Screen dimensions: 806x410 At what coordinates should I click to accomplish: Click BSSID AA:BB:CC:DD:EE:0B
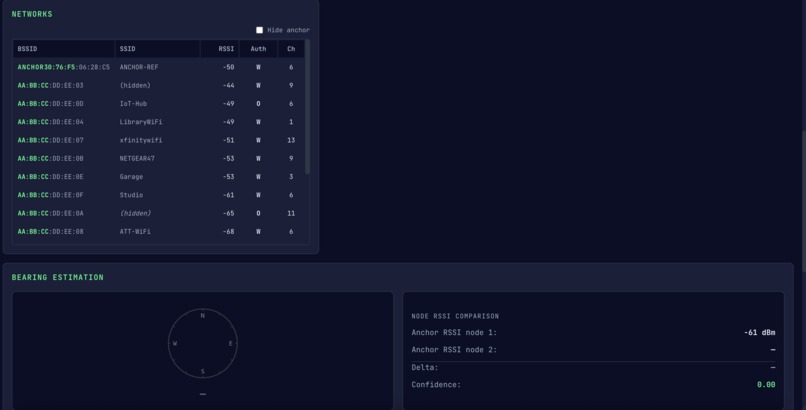tap(50, 159)
